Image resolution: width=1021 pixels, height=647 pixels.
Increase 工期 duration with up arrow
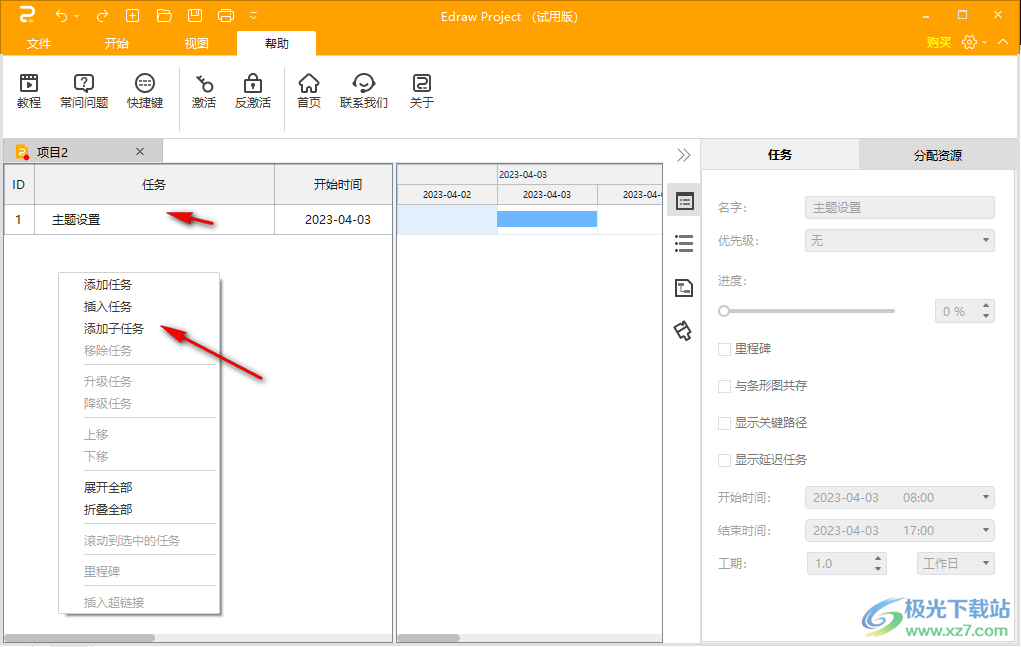[x=878, y=558]
